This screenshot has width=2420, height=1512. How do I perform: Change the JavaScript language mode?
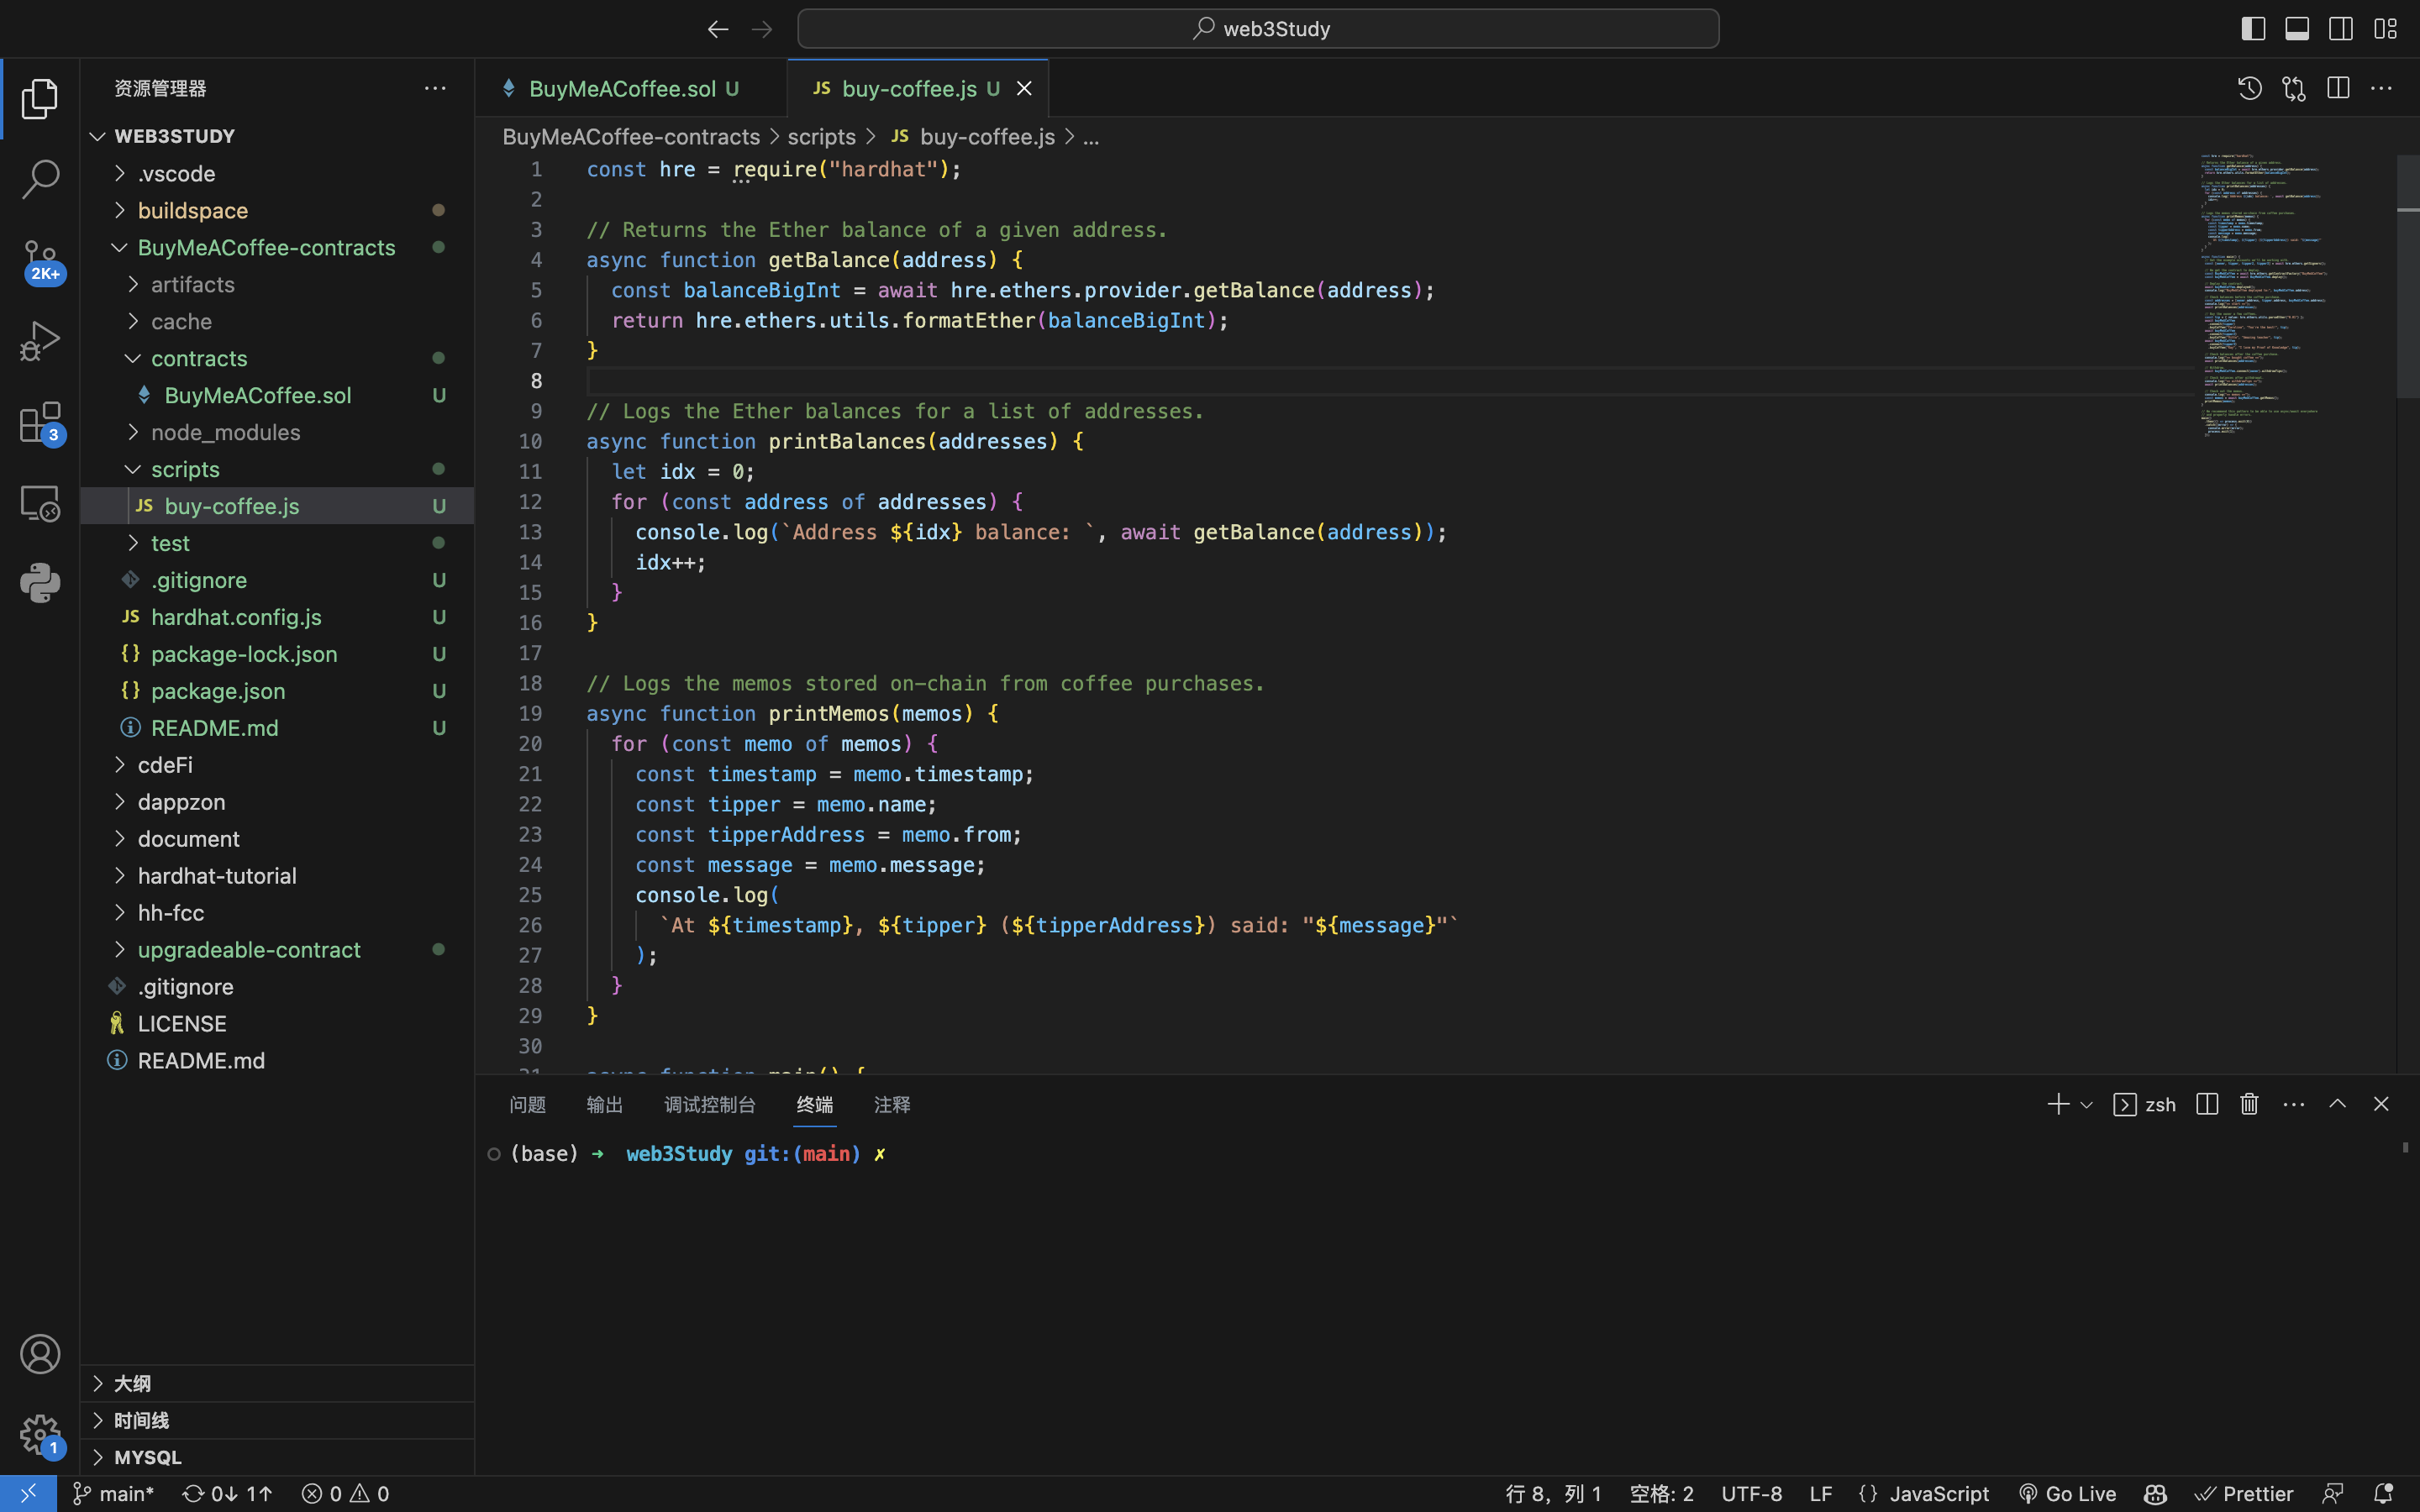1939,1494
